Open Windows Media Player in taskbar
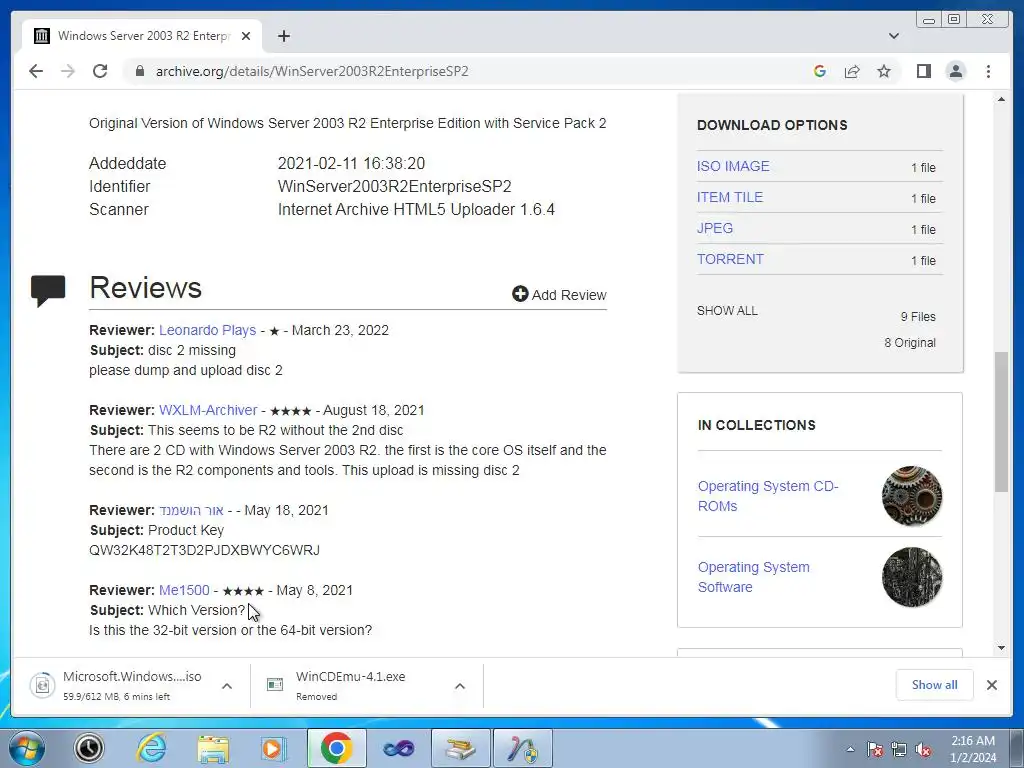This screenshot has width=1024, height=768. pyautogui.click(x=274, y=748)
